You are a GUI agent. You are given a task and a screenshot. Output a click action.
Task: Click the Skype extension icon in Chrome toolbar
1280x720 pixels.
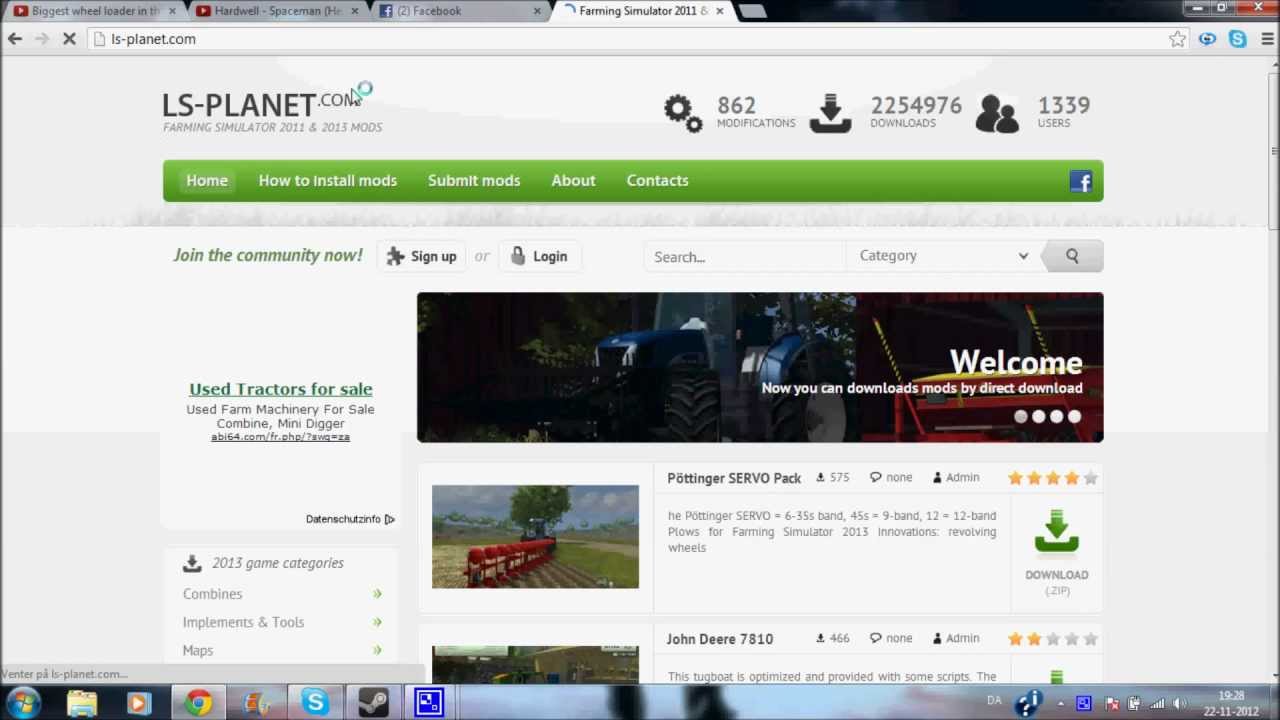(x=1238, y=39)
